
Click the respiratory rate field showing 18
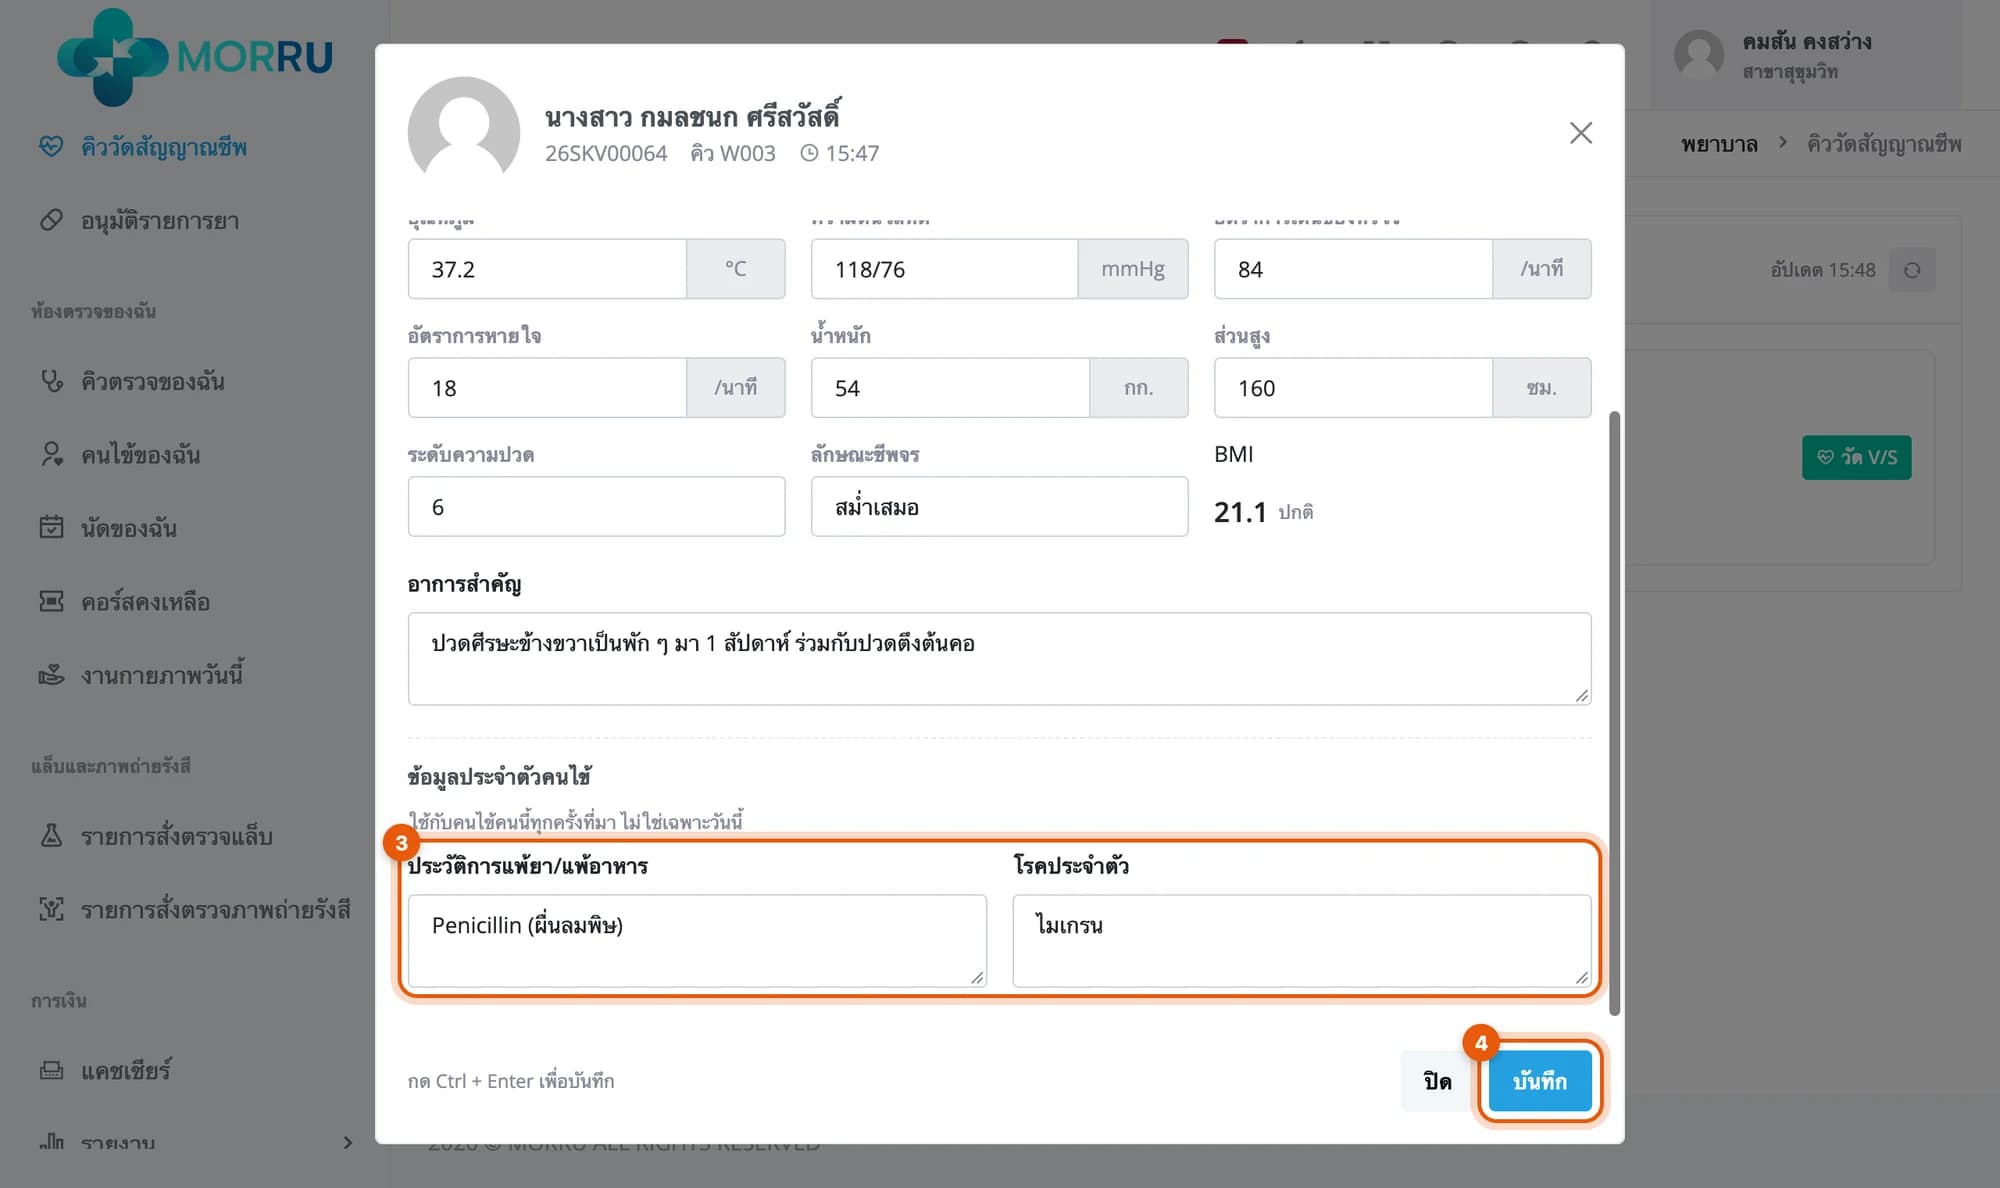[547, 388]
